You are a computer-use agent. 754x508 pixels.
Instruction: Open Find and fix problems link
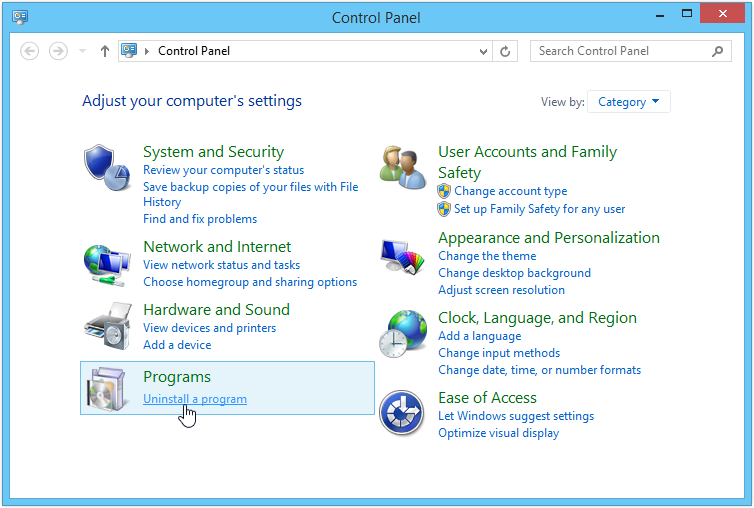(x=200, y=219)
